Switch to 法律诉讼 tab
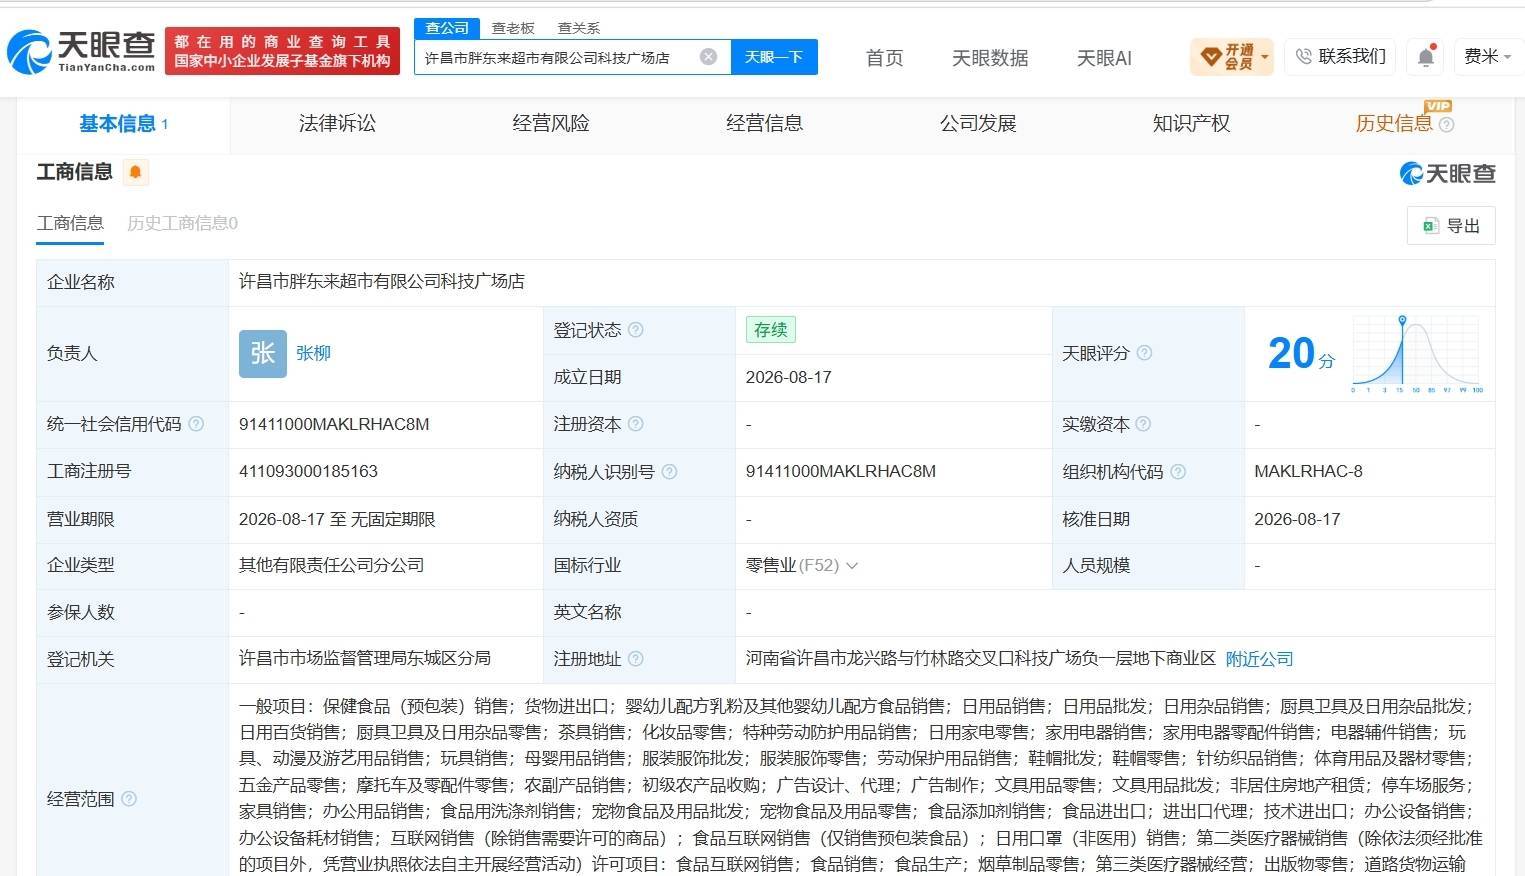Image resolution: width=1525 pixels, height=876 pixels. (x=337, y=123)
